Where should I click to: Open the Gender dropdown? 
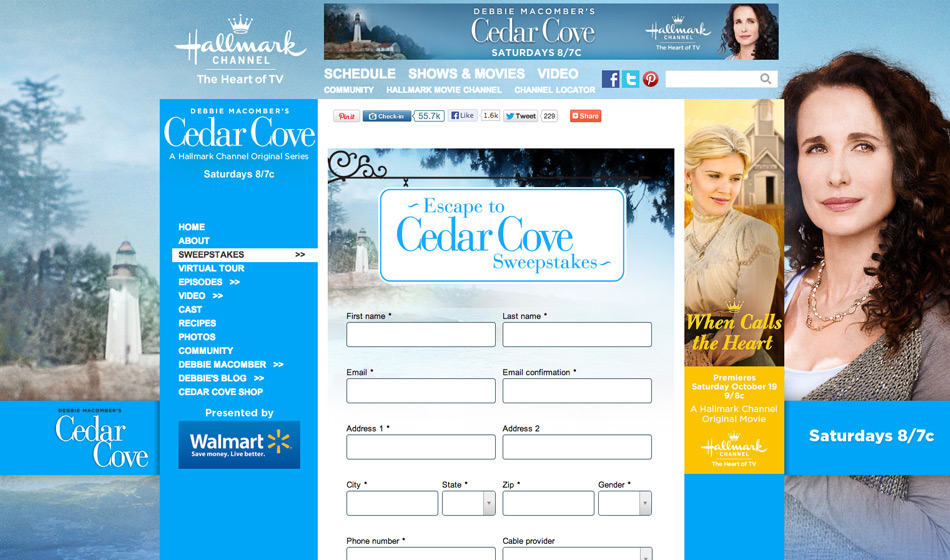624,503
